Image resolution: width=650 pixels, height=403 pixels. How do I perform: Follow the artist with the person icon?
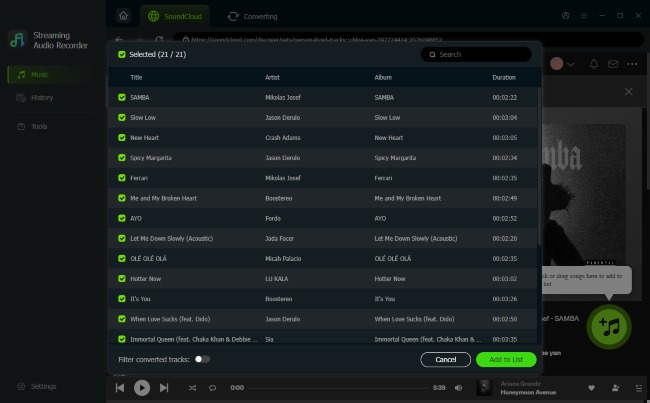point(615,388)
